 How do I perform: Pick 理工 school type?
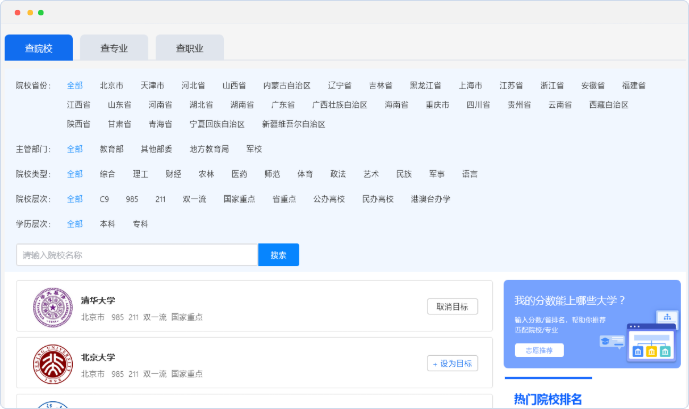coord(140,174)
